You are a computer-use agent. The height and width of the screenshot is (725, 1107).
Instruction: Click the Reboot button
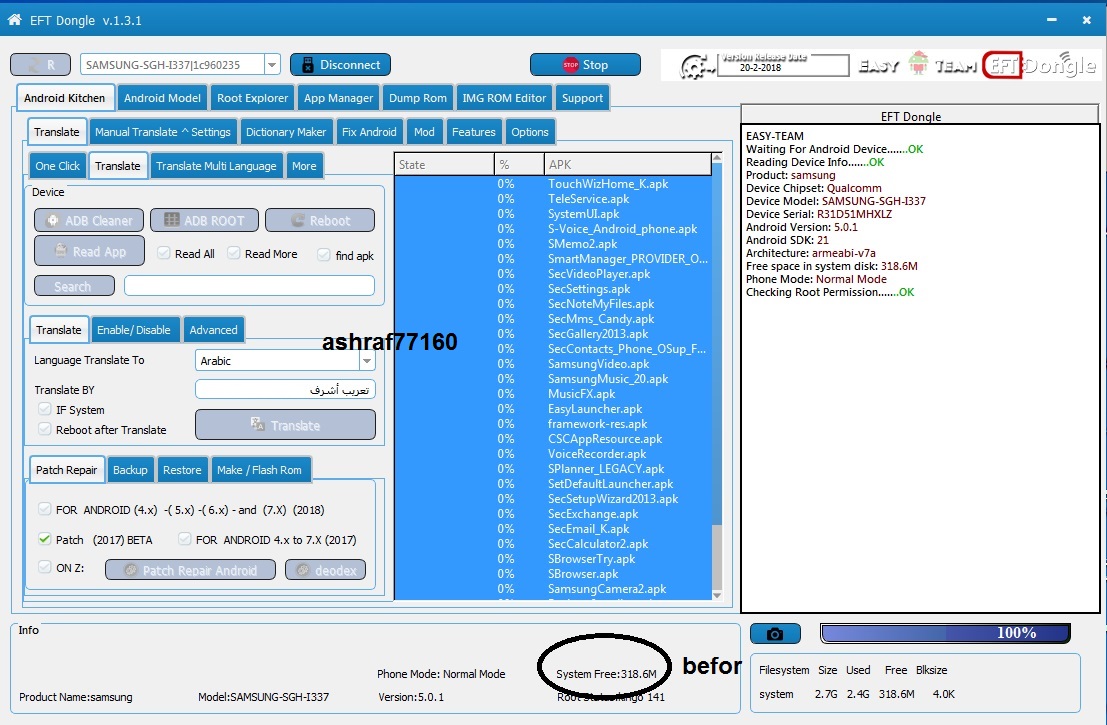coord(320,220)
